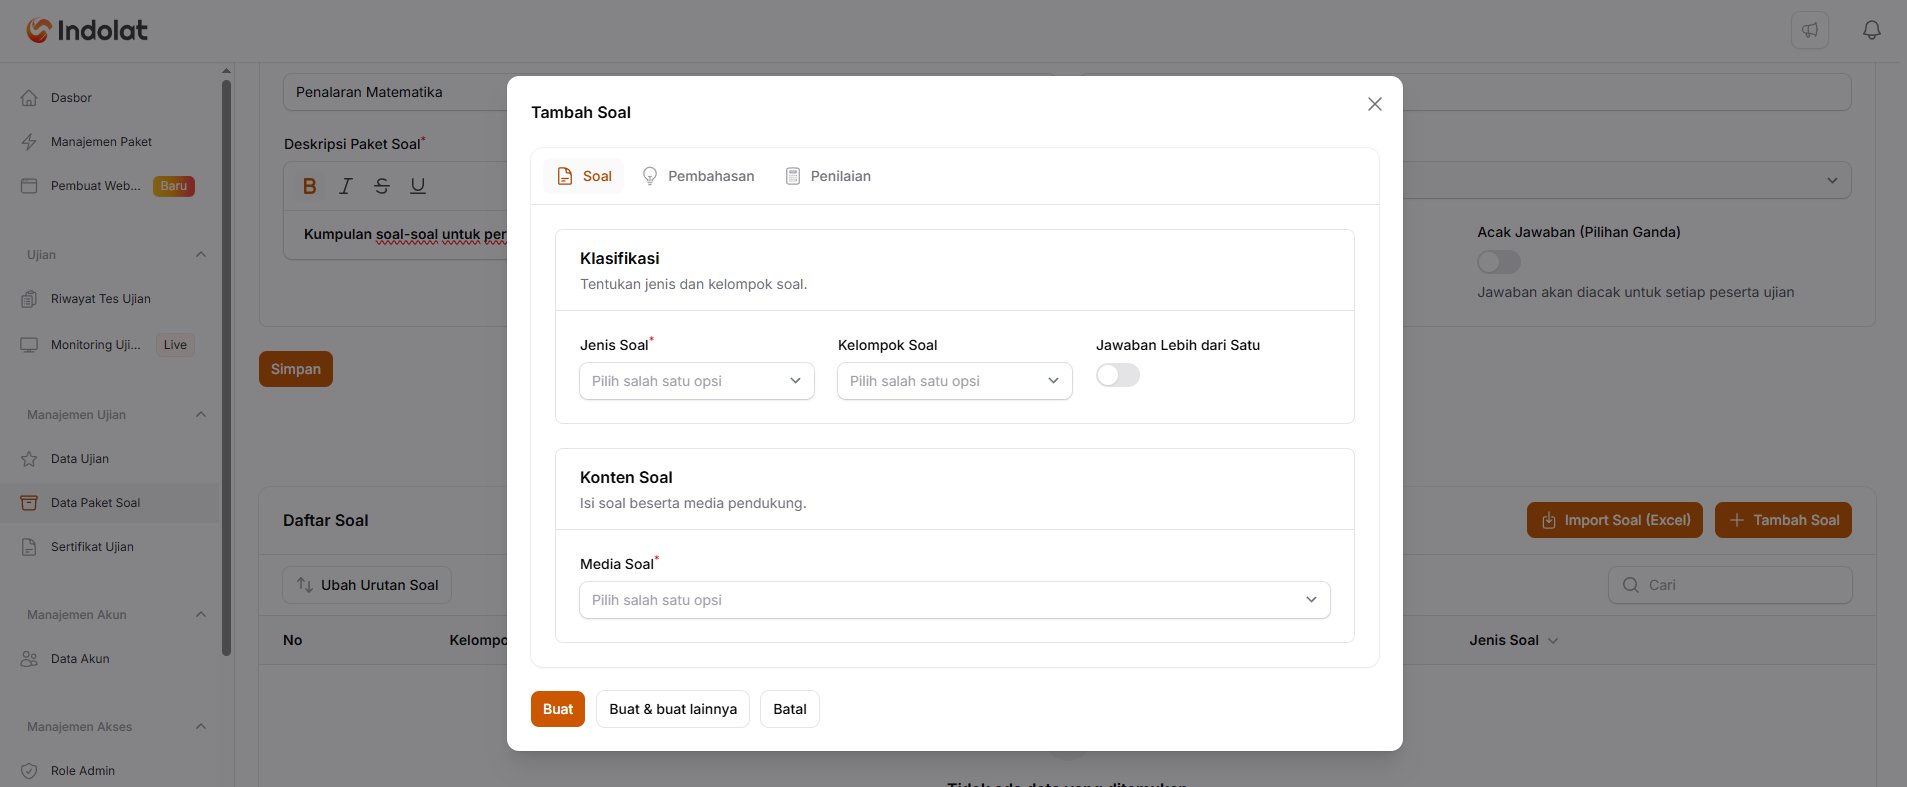The height and width of the screenshot is (787, 1907).
Task: Toggle Acak Jawaban (Pilihan Ganda) switch
Action: [x=1499, y=262]
